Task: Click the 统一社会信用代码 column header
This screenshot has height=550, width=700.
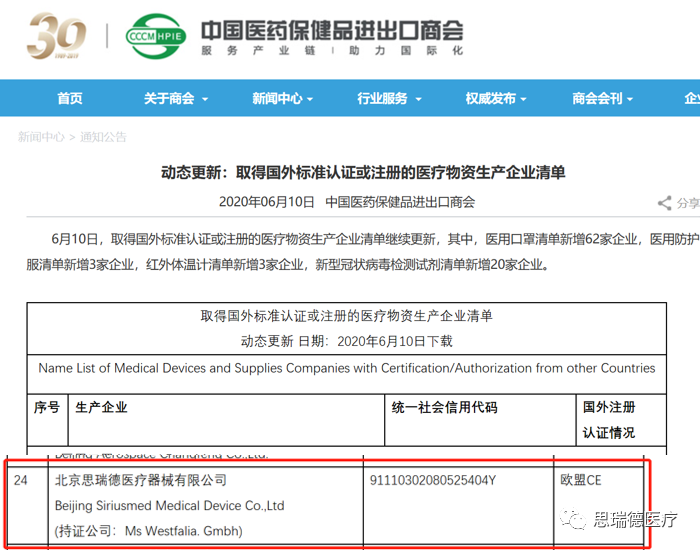Action: [x=444, y=407]
